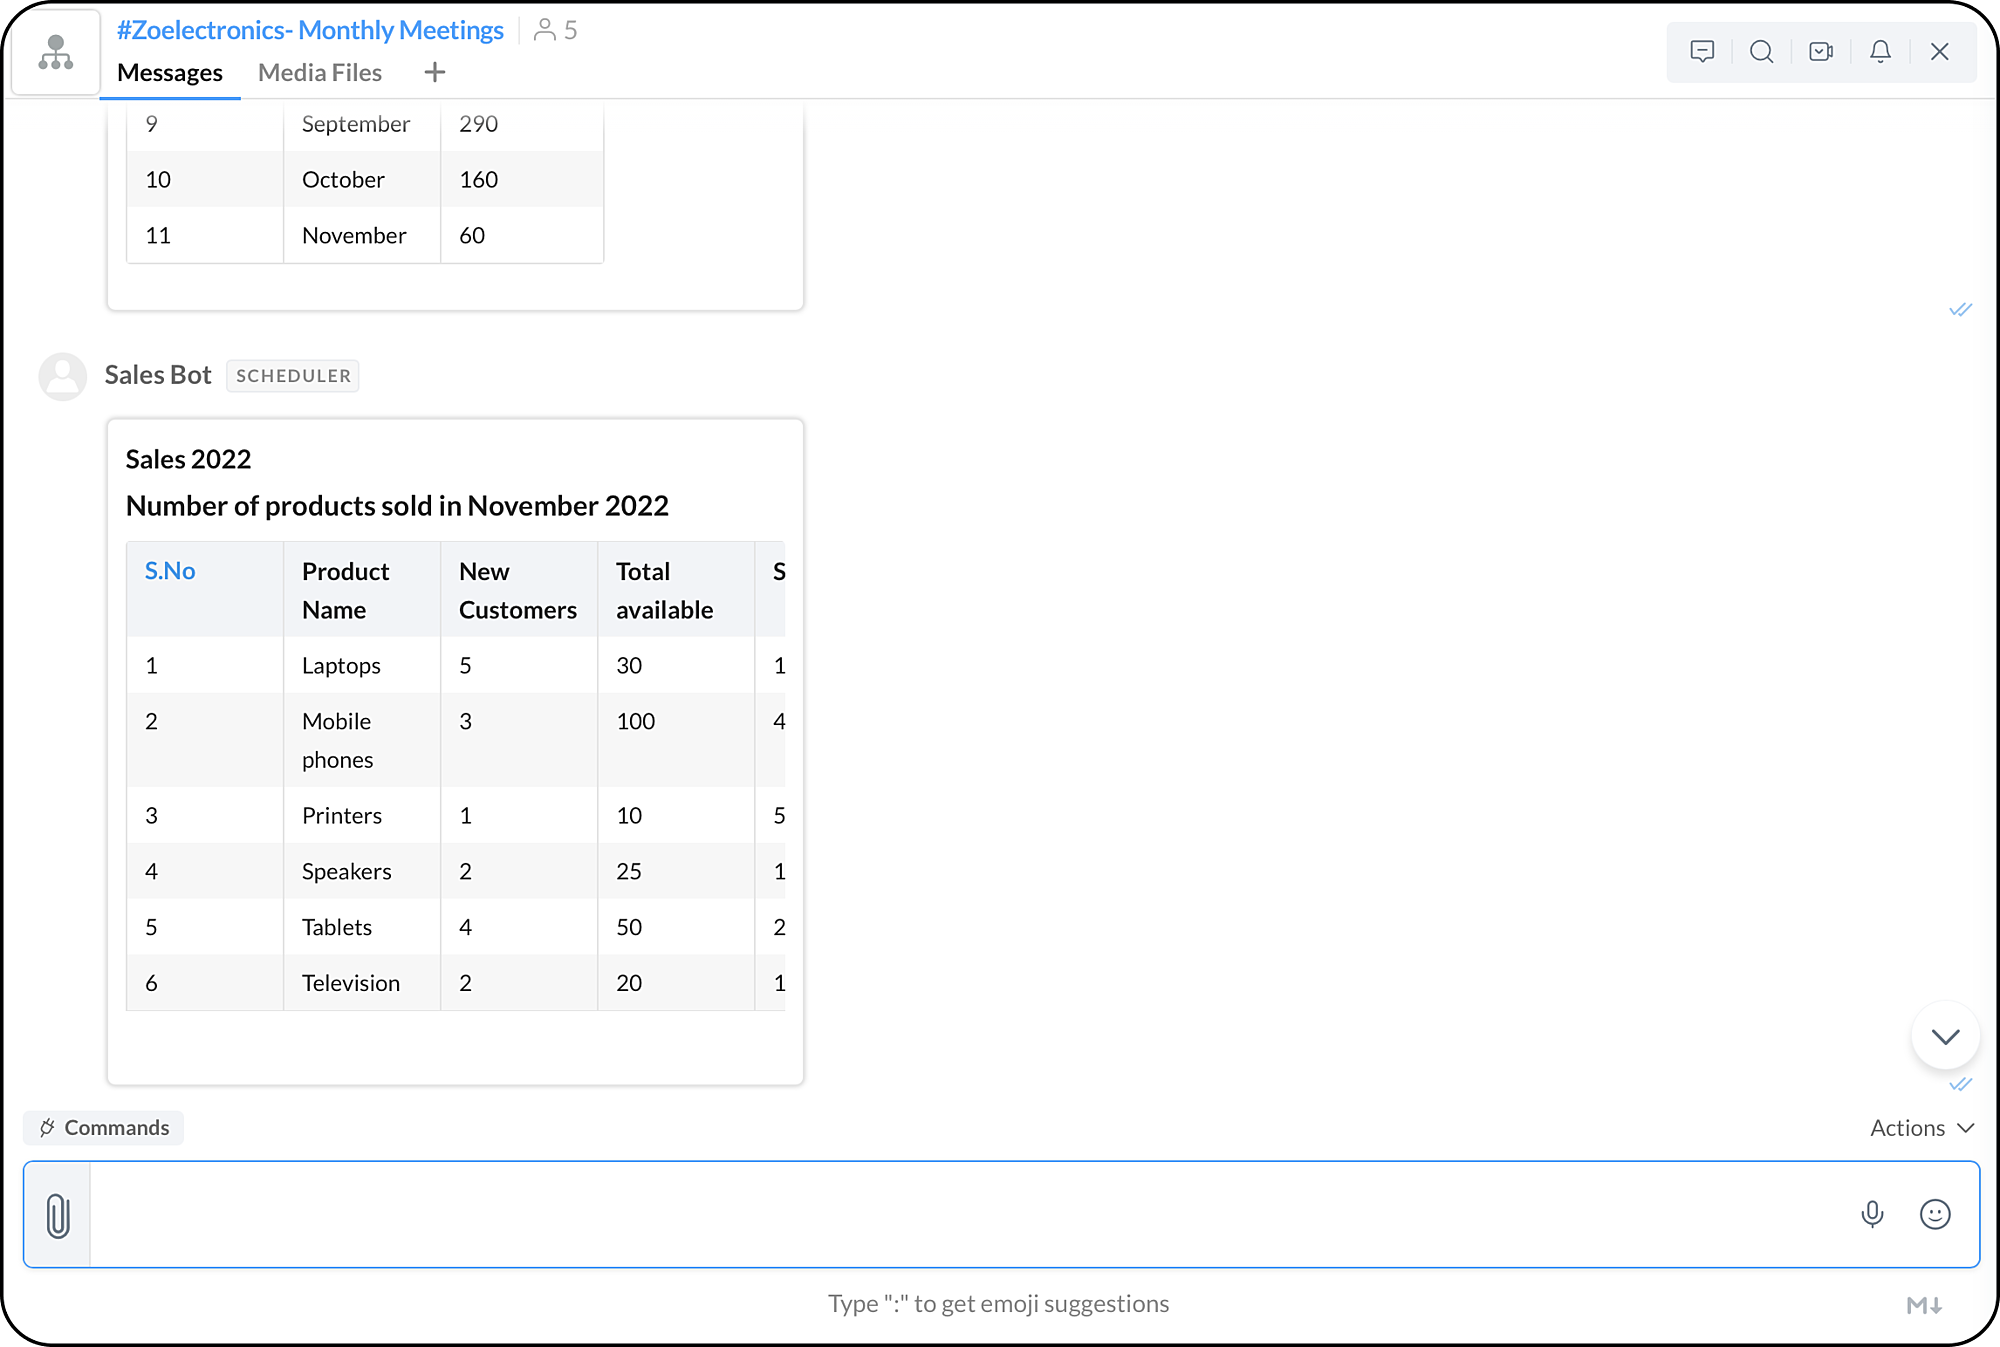Screen dimensions: 2000x1347
Task: Open the Commands button
Action: [x=104, y=1128]
